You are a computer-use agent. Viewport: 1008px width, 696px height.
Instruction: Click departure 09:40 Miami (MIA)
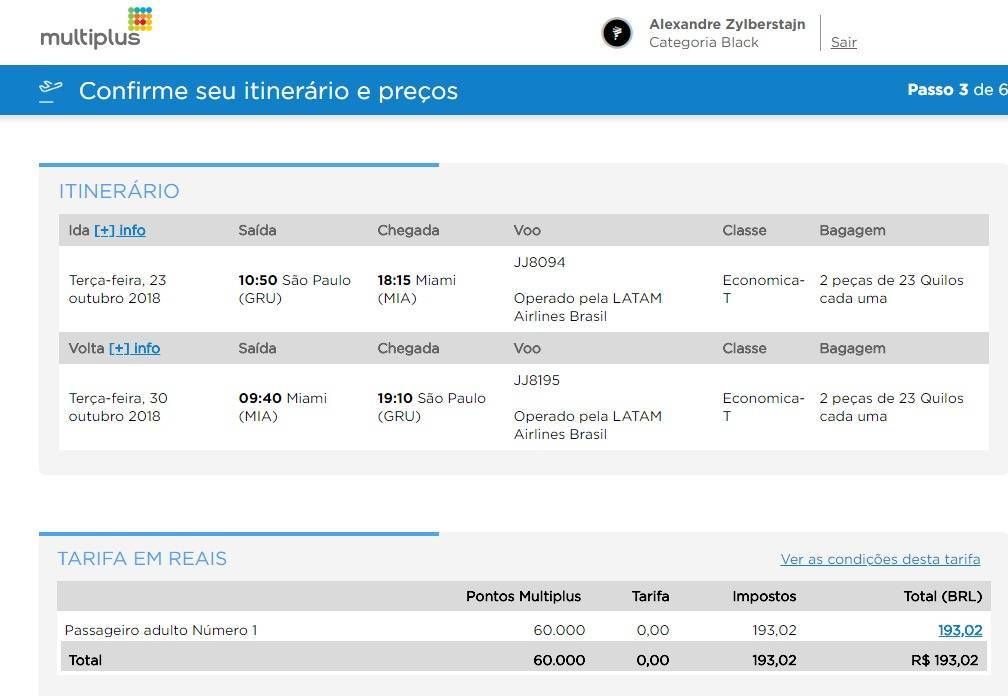click(x=283, y=407)
